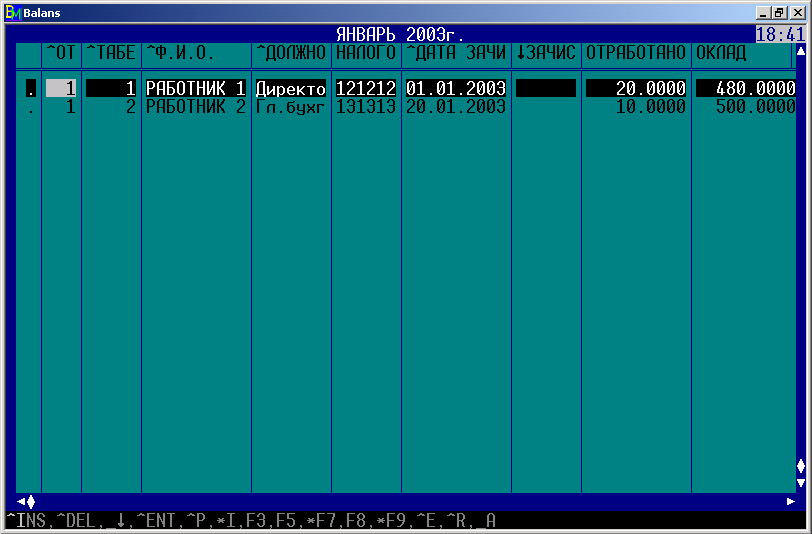The image size is (812, 534).
Task: Click the vertical scrollbar down arrow
Action: click(801, 483)
